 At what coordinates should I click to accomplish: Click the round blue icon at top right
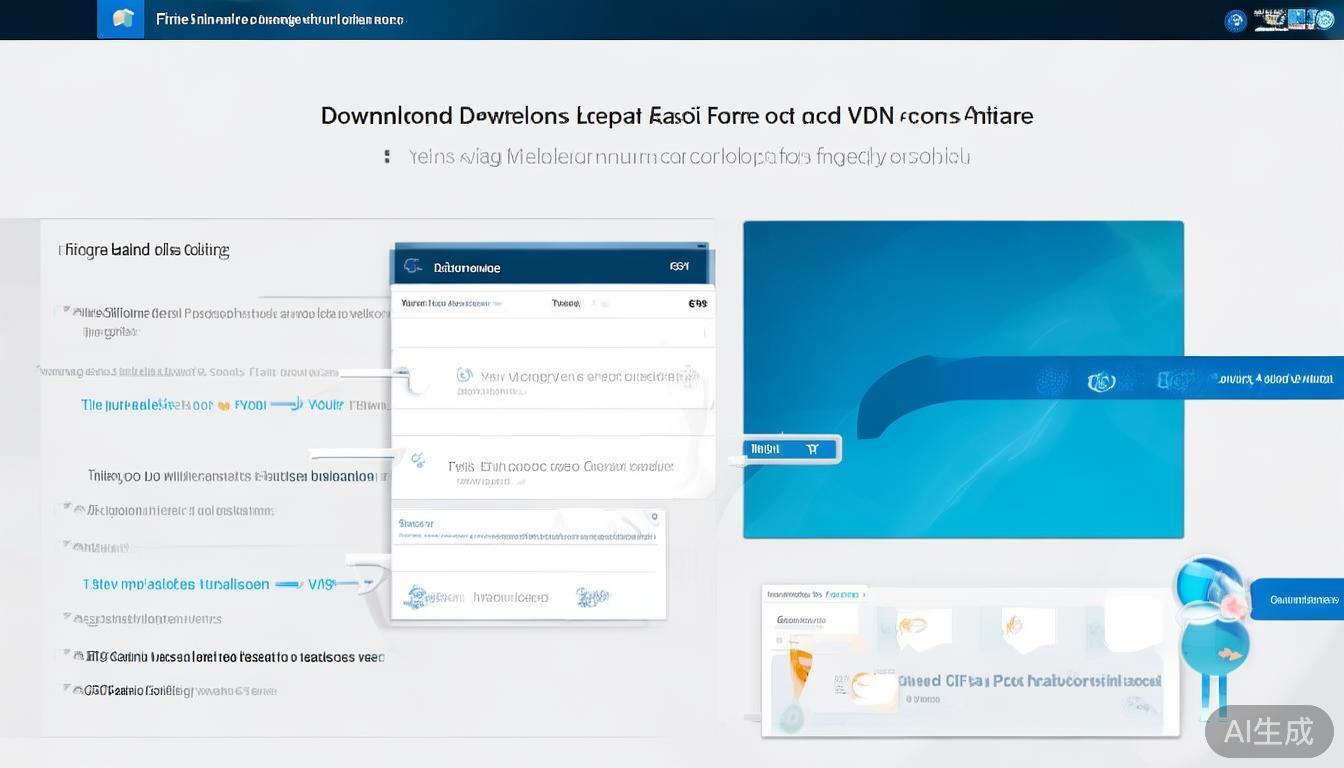click(x=1236, y=20)
